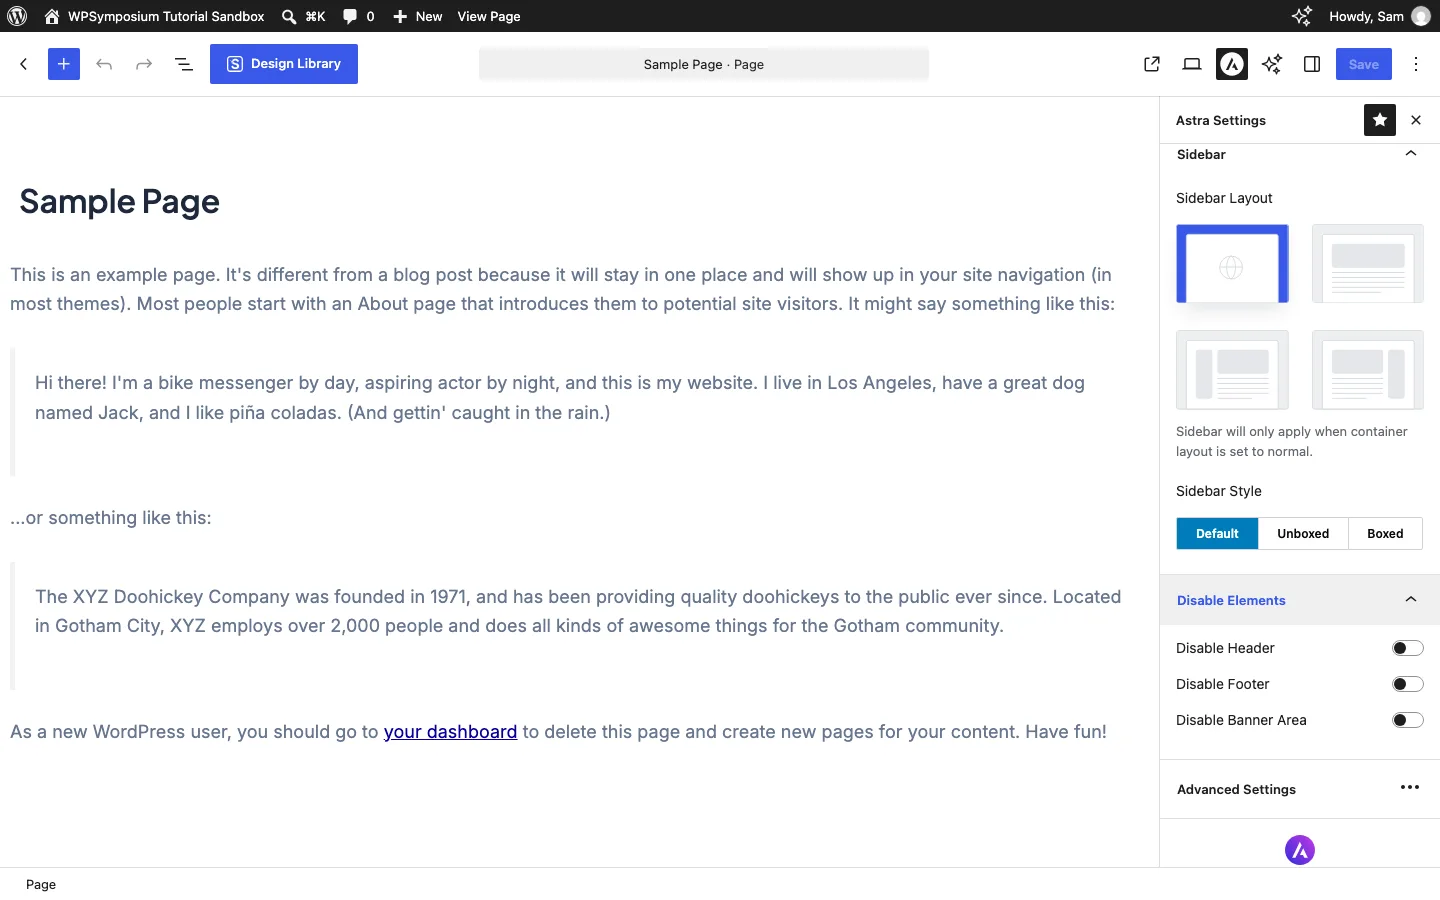Viewport: 1440px width, 900px height.
Task: Select the right sidebar layout thumbnail
Action: pos(1367,370)
